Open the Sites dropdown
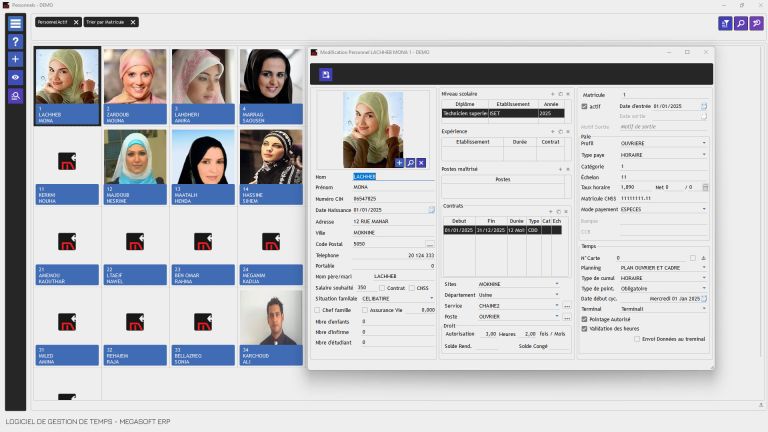This screenshot has width=768, height=432. (557, 284)
